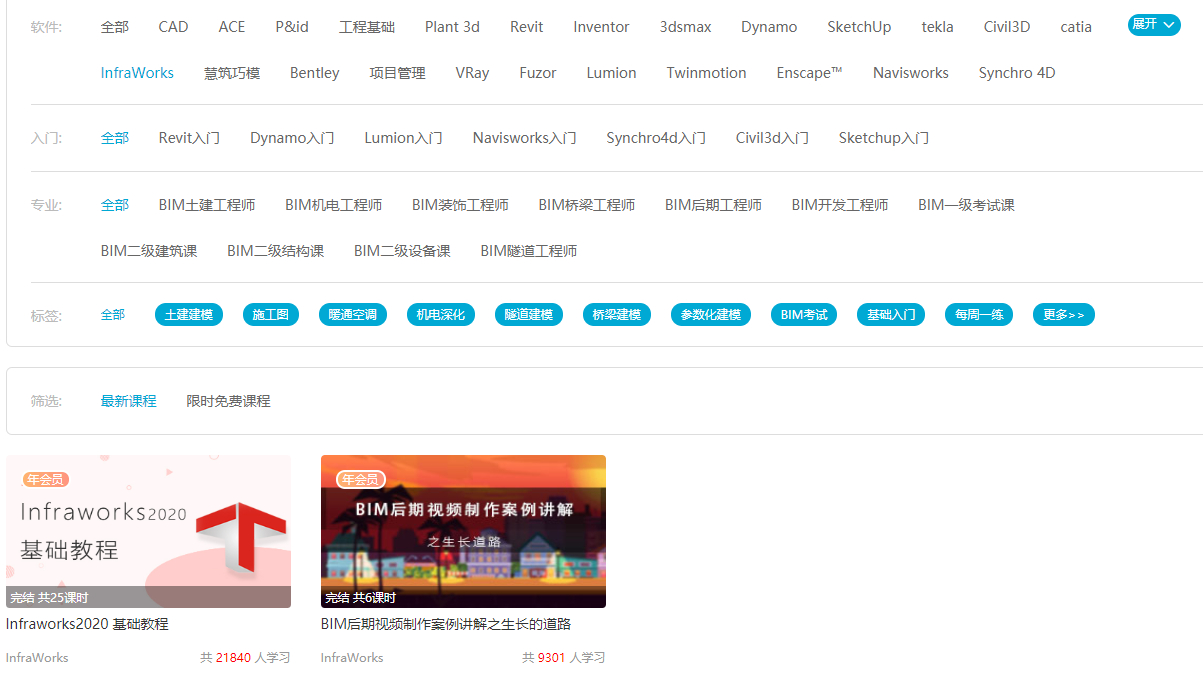The width and height of the screenshot is (1203, 691).
Task: Select the ACE software filter
Action: 232,27
